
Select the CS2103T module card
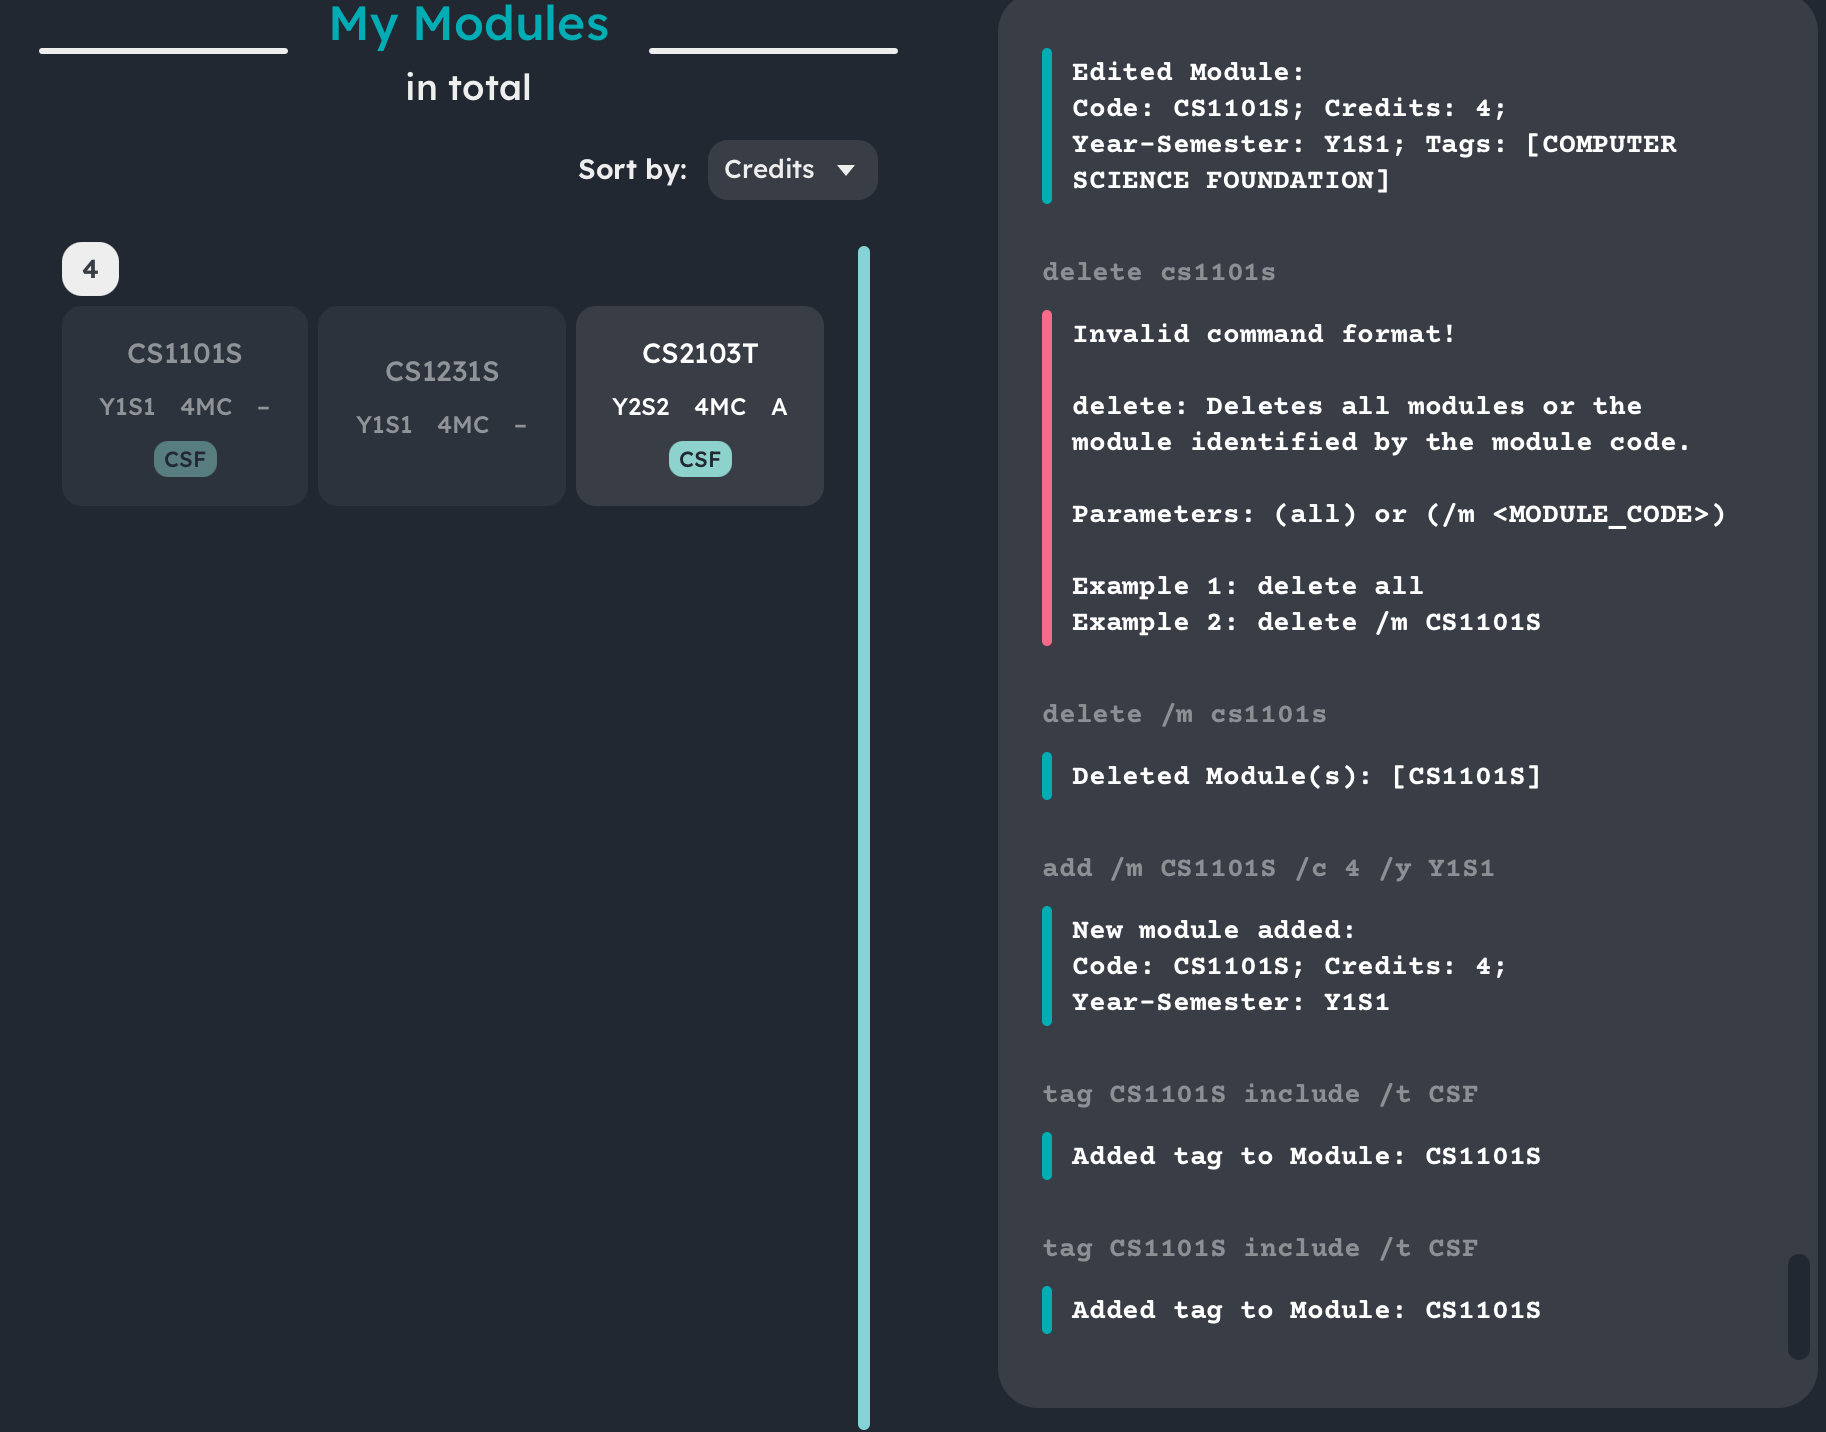coord(700,406)
